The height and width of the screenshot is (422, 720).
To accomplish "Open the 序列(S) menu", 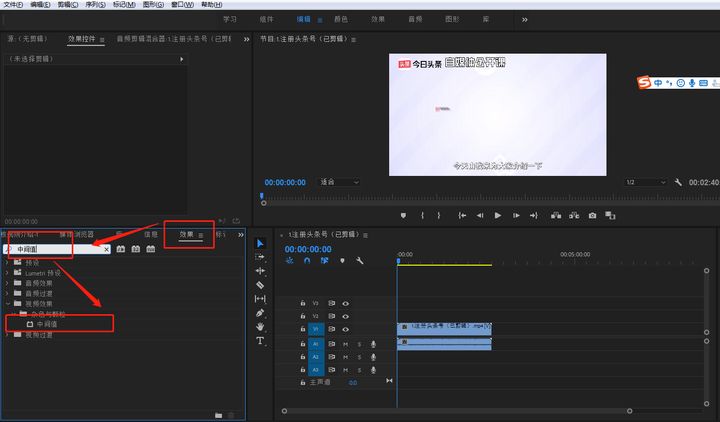I will 95,5.
